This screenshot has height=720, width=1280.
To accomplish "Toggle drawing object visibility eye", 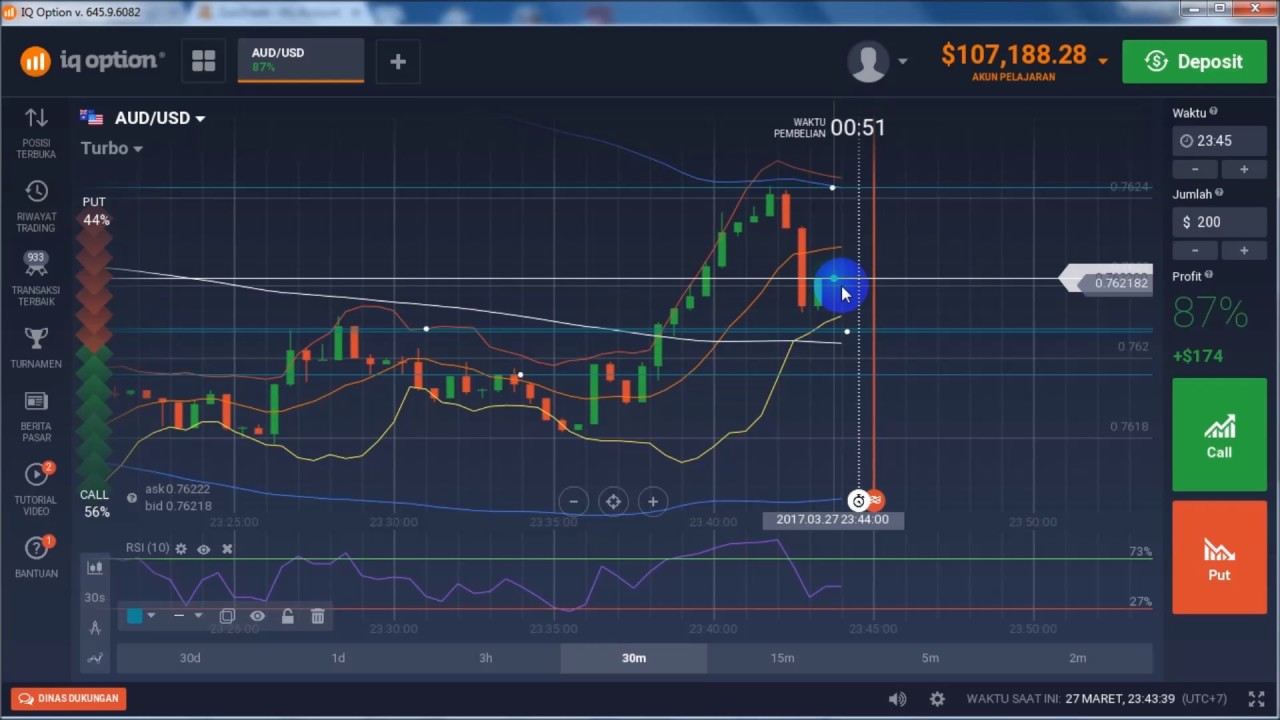I will point(257,616).
